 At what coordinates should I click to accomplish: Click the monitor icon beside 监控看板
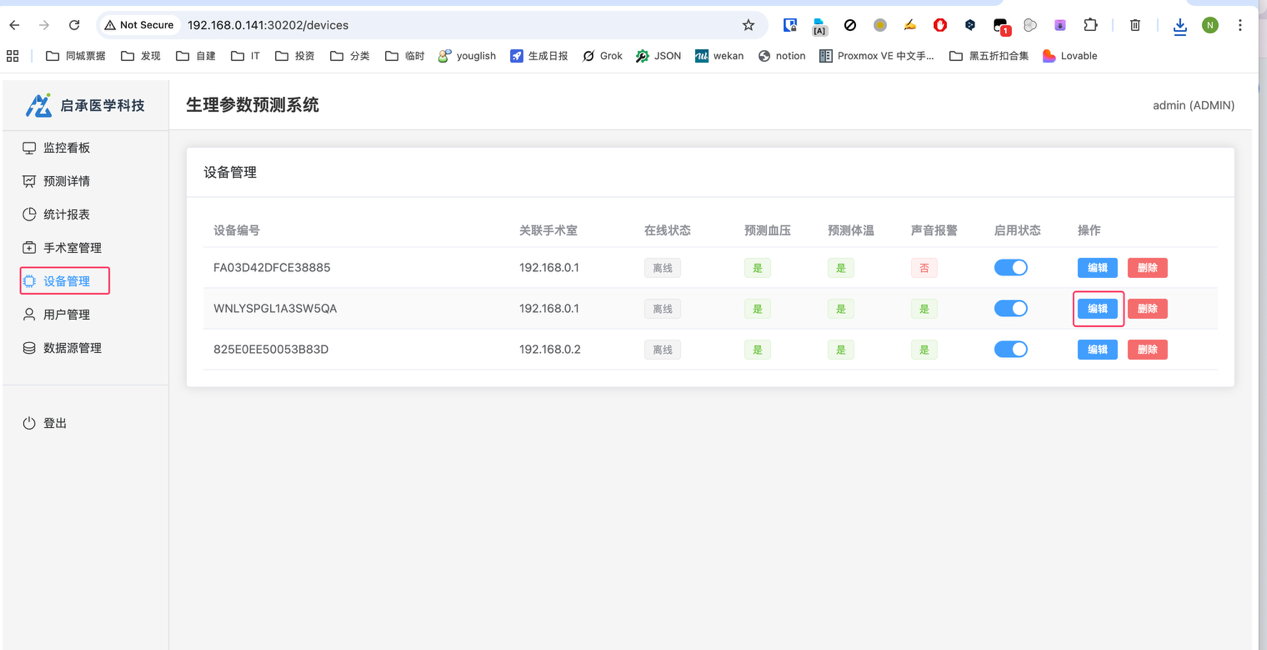[x=29, y=148]
